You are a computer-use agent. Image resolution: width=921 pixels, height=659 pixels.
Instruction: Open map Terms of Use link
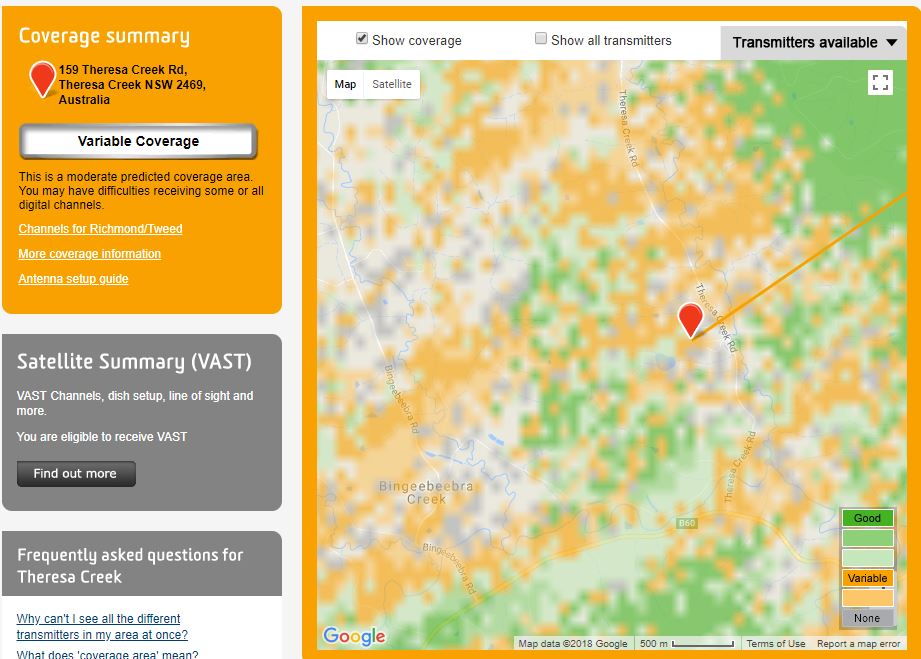click(x=776, y=644)
